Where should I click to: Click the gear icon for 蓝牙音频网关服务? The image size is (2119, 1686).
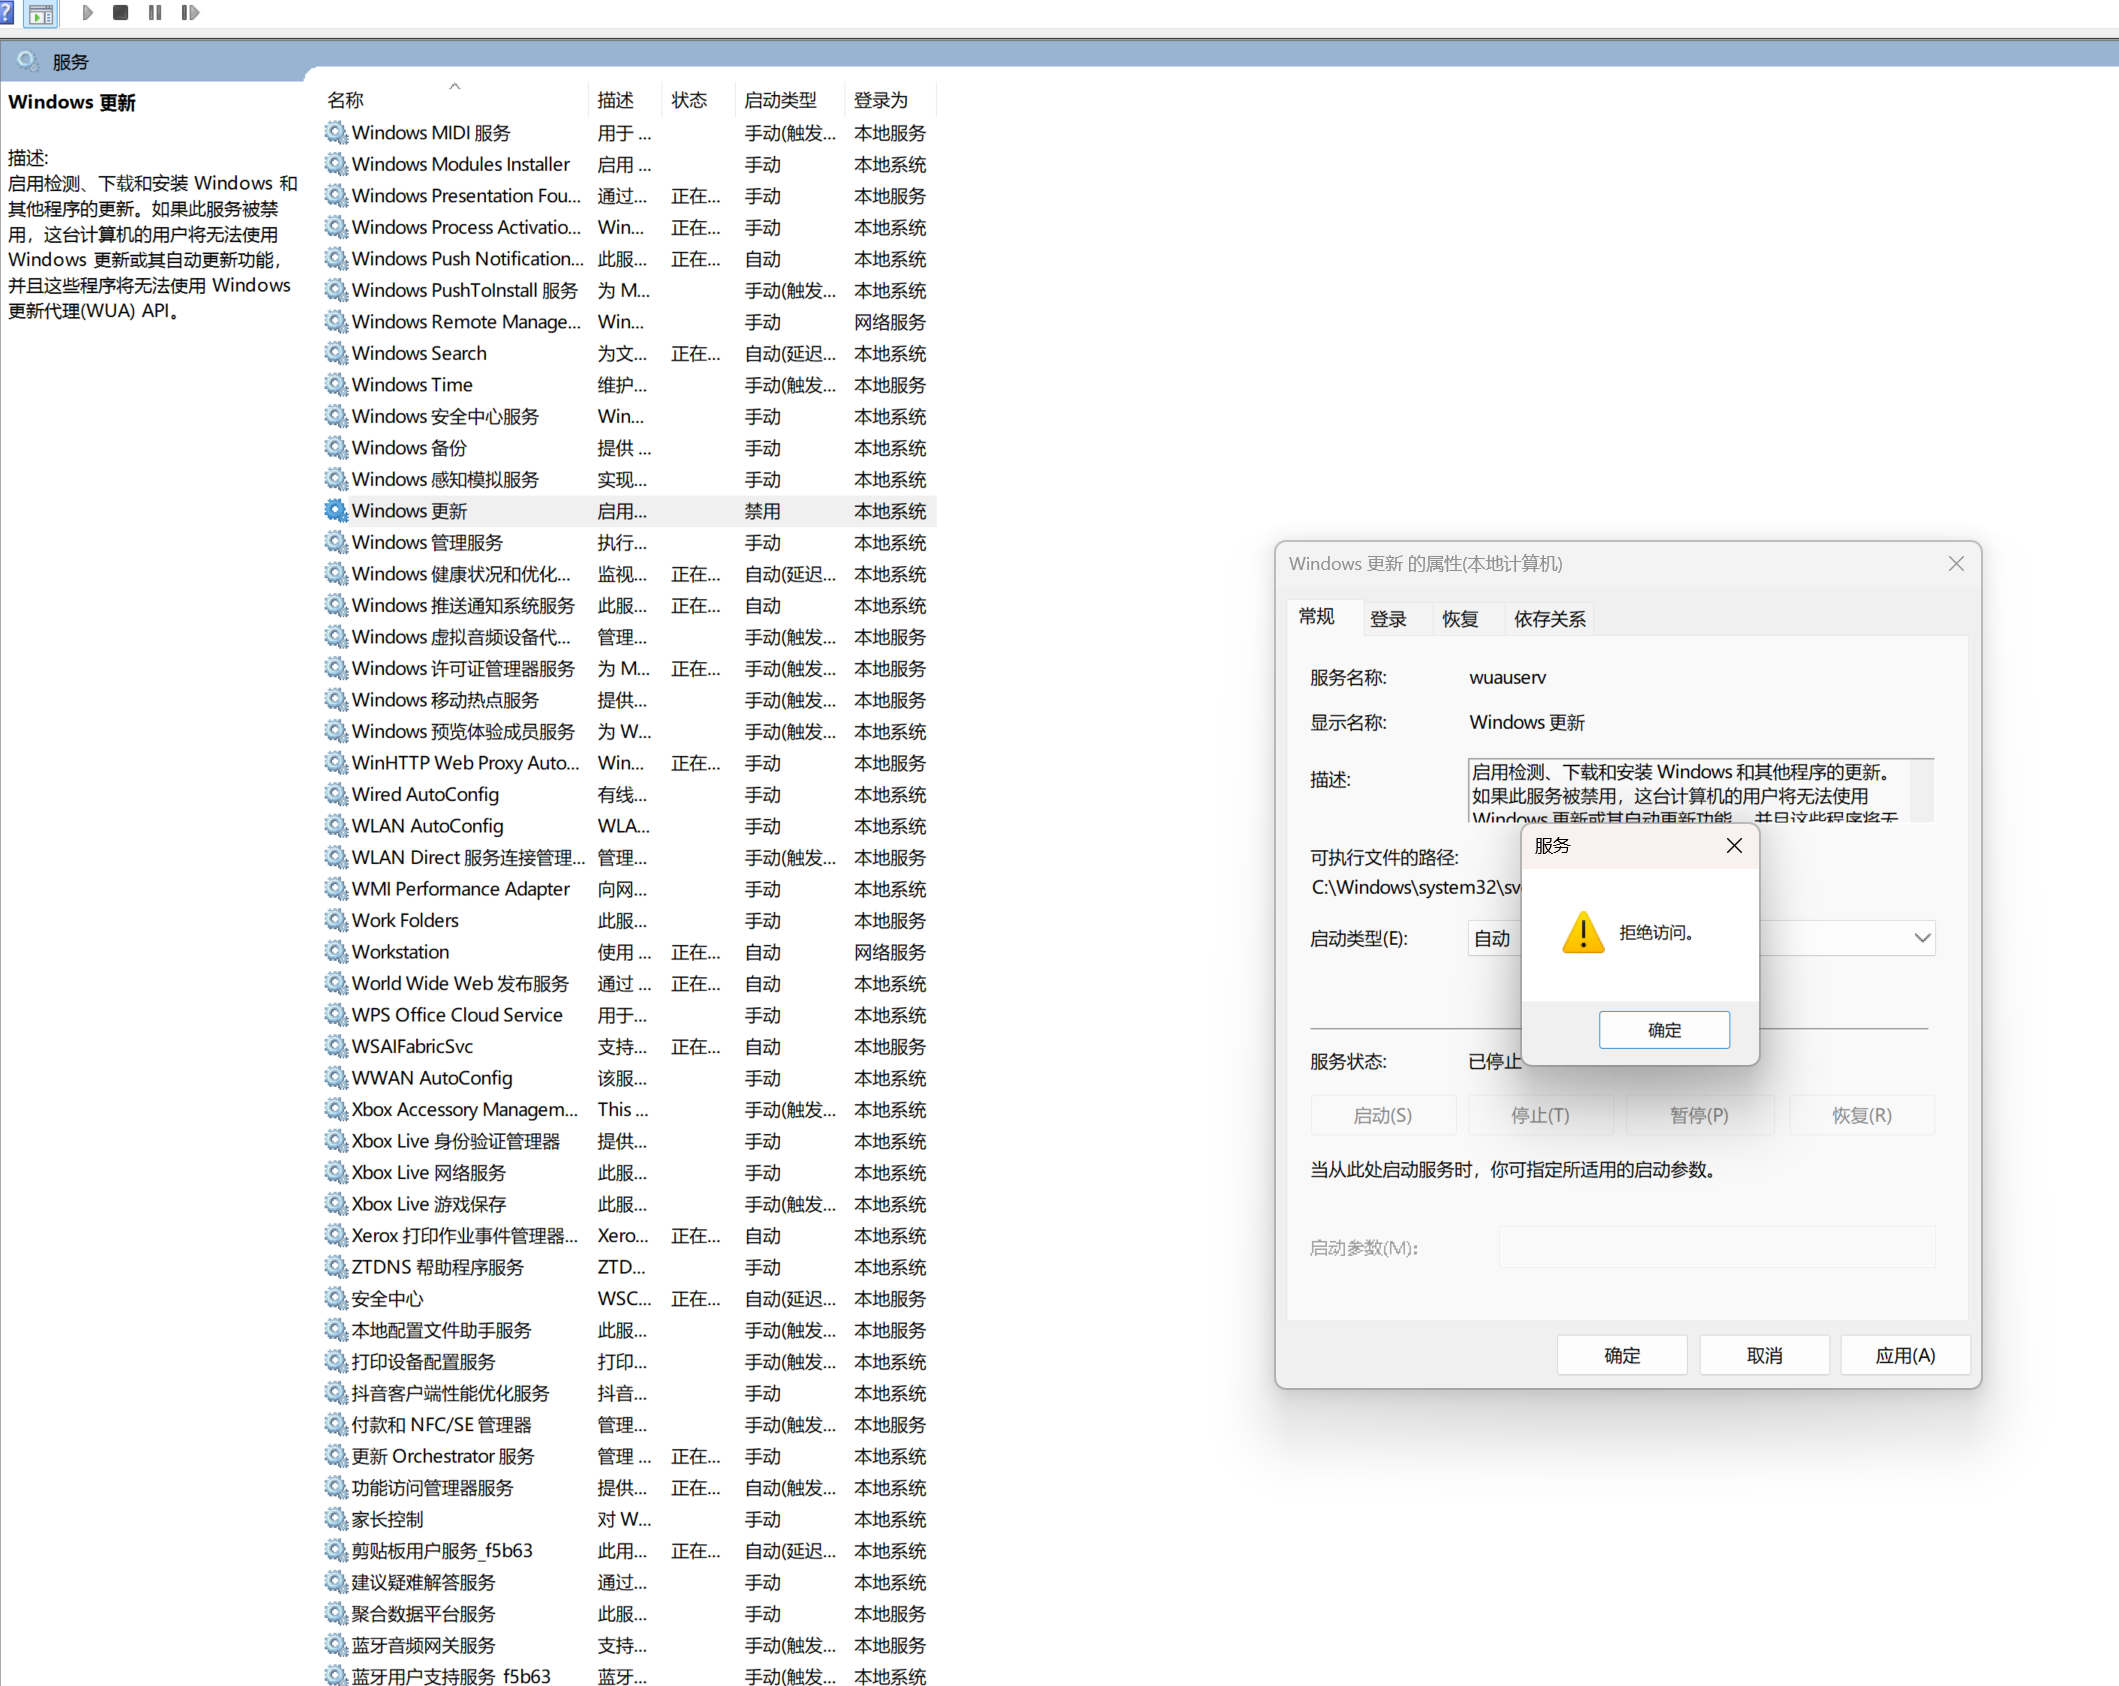(x=336, y=1645)
